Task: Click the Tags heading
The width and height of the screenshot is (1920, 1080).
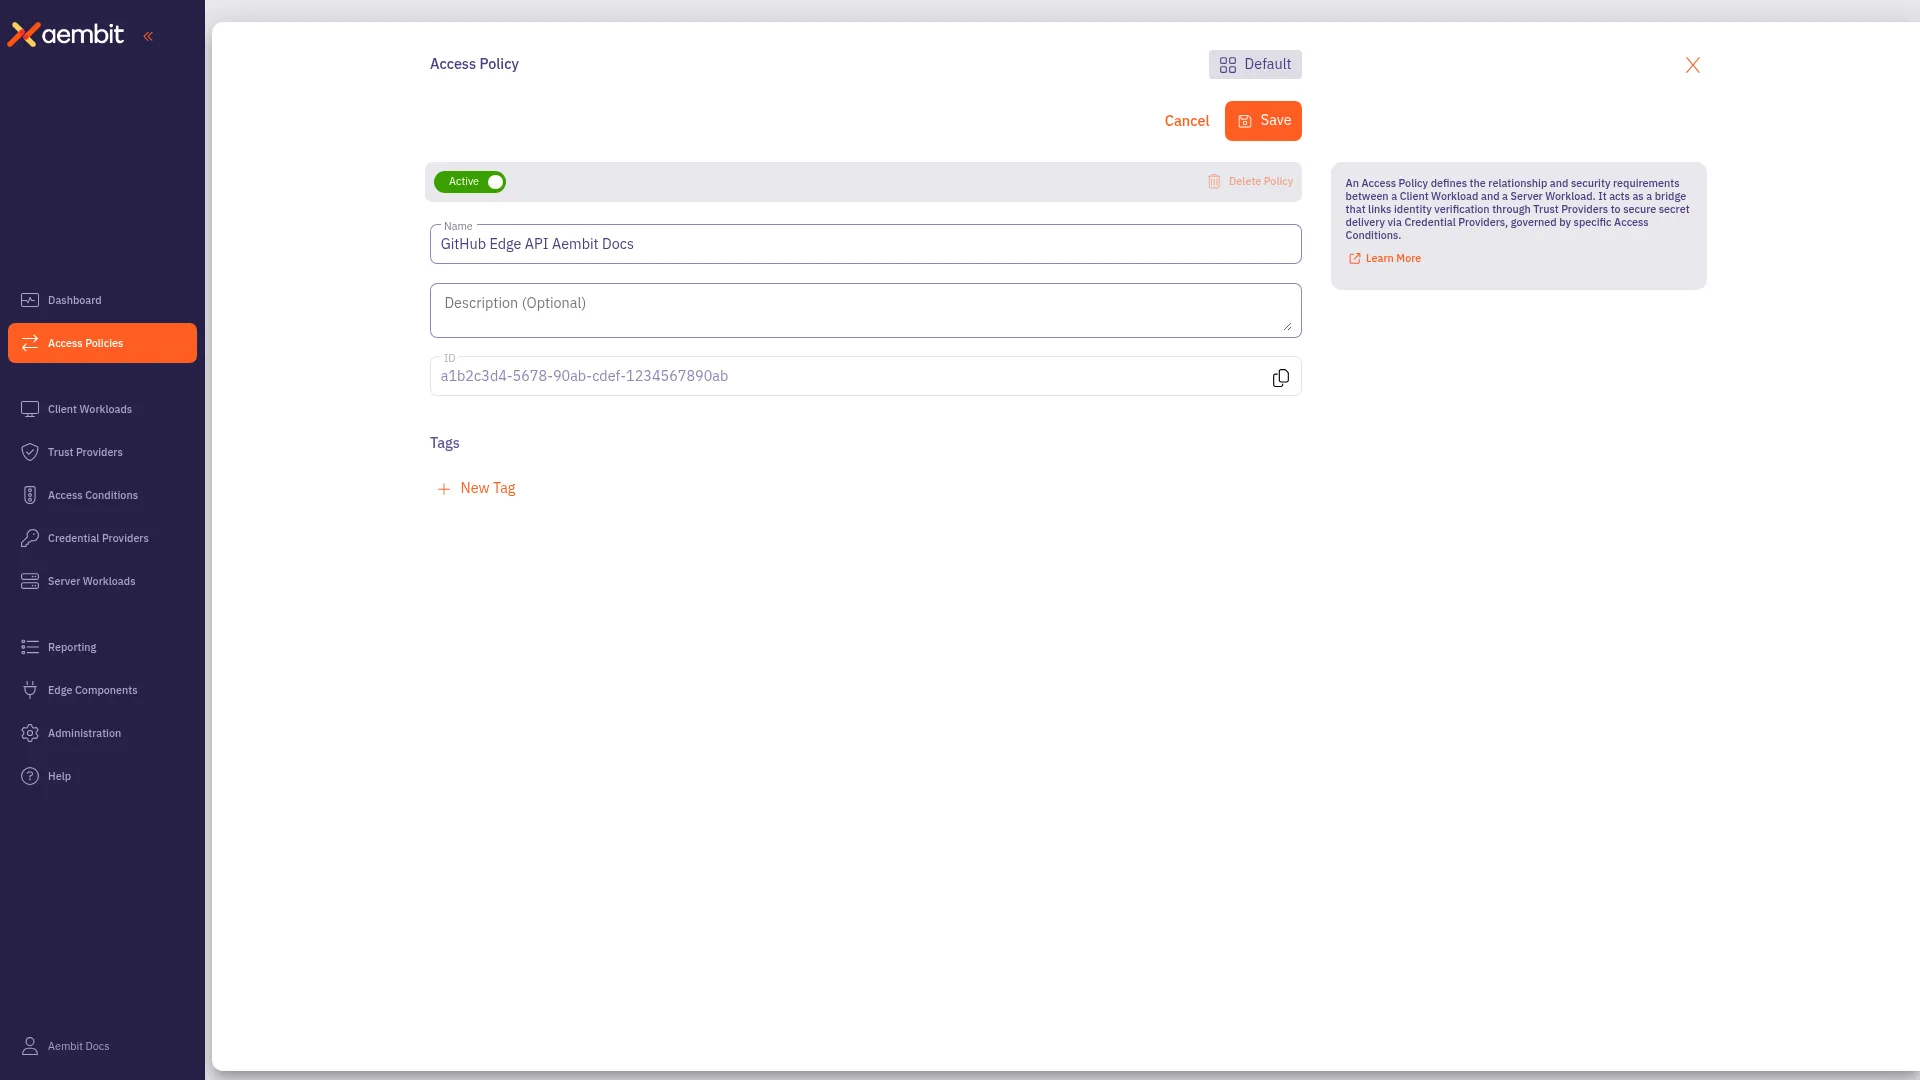Action: point(445,443)
